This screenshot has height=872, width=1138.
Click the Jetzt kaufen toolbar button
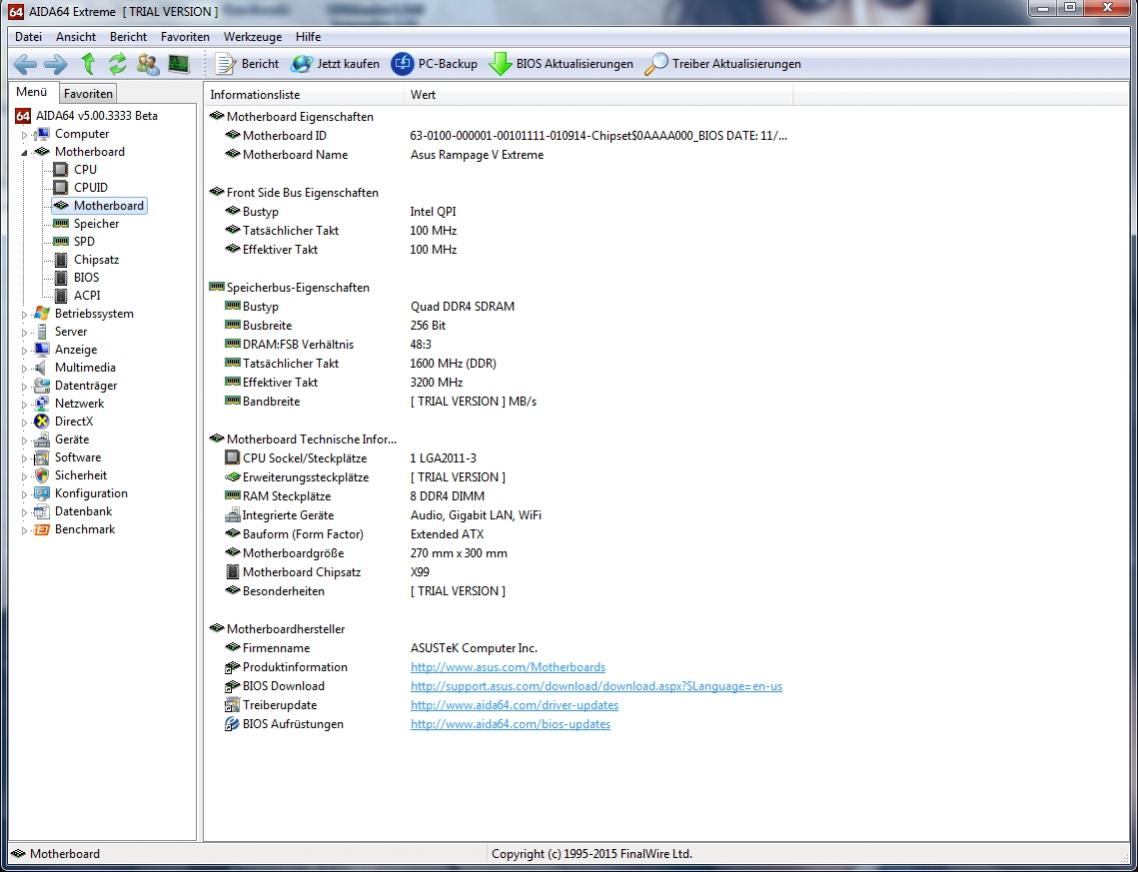click(x=335, y=64)
